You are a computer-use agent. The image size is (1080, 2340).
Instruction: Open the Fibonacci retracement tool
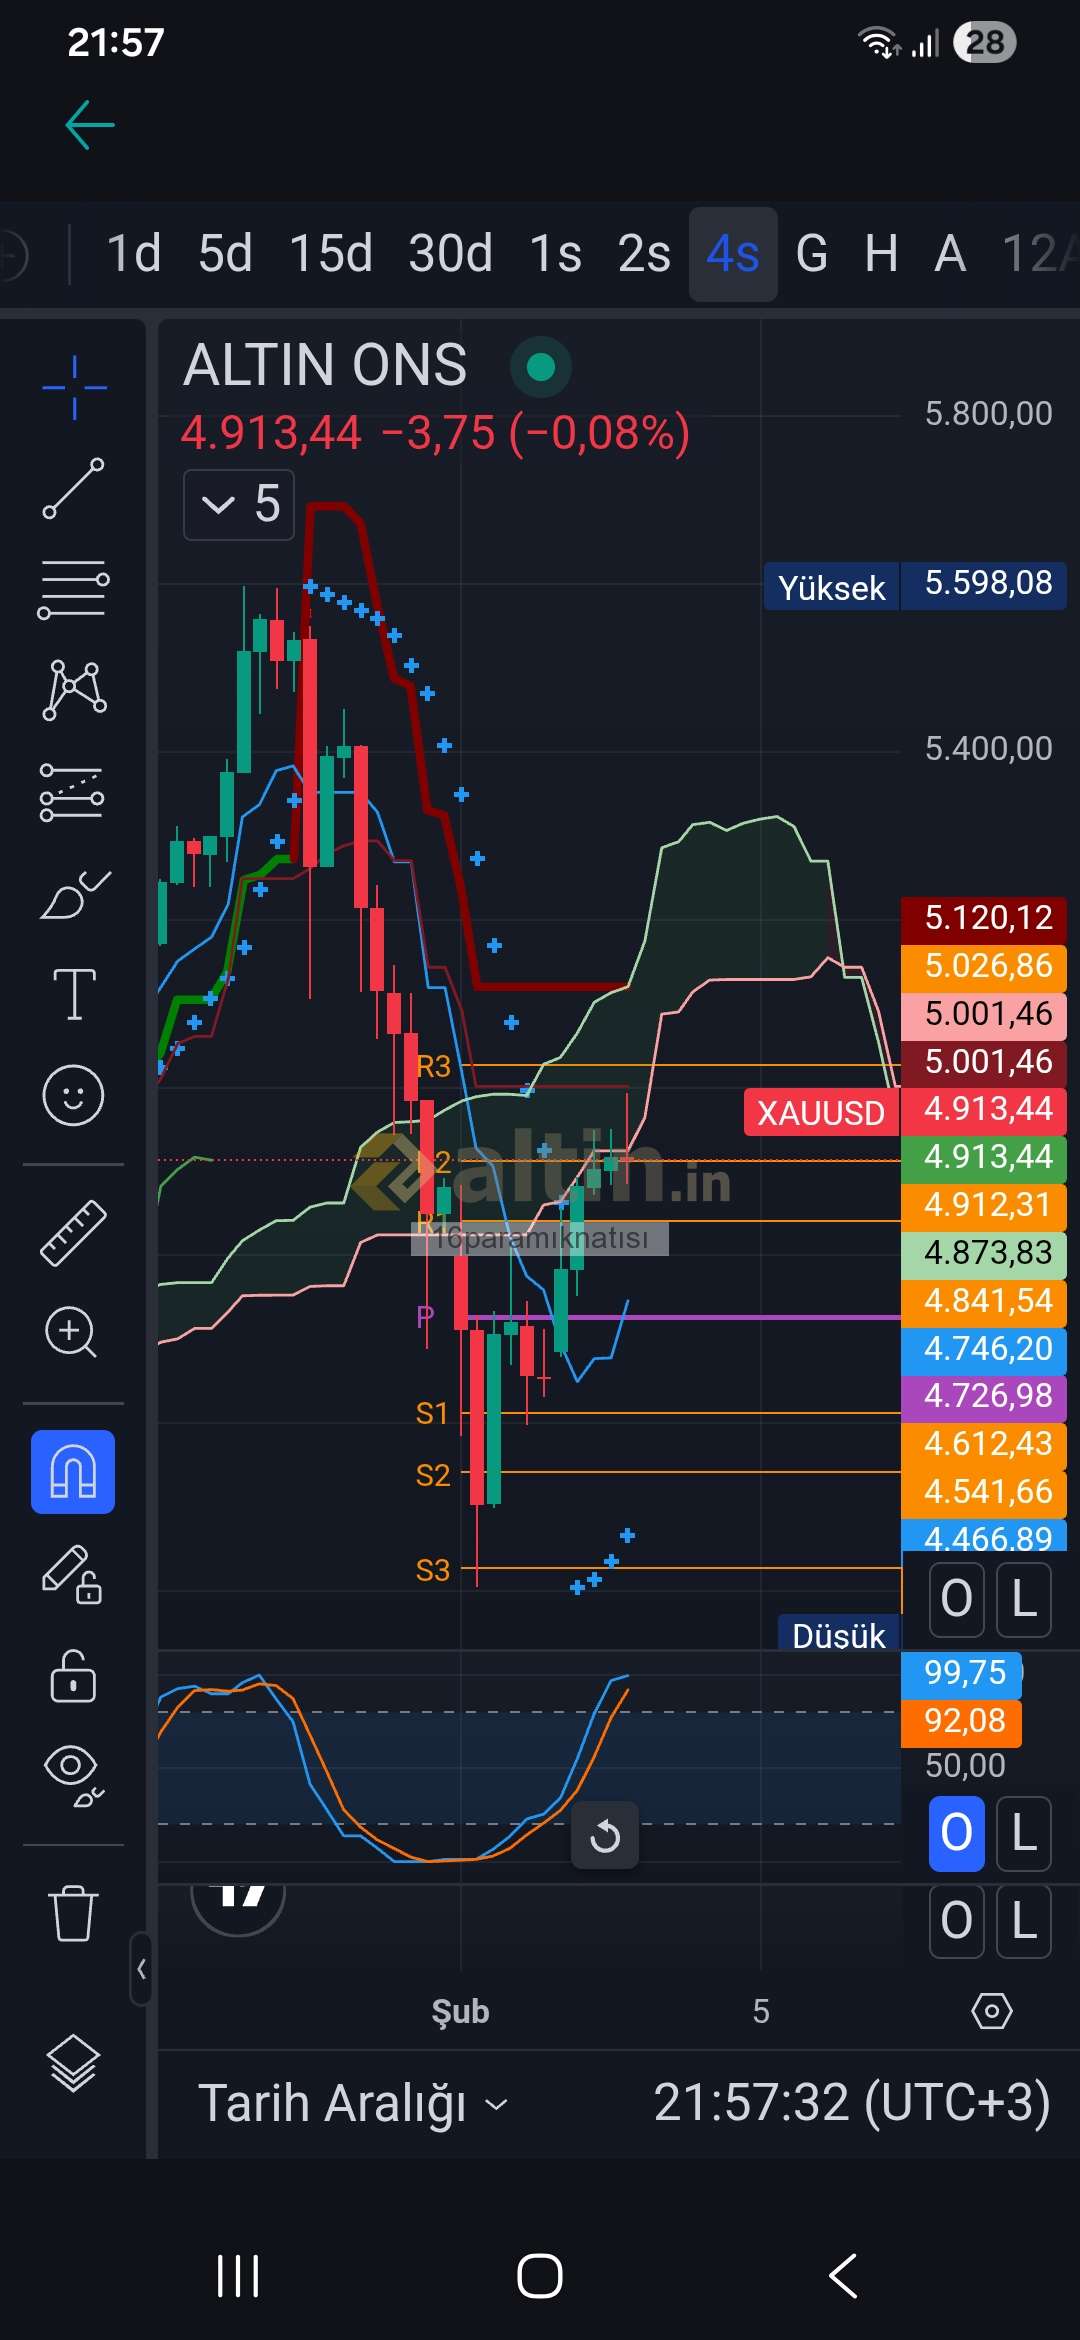pyautogui.click(x=73, y=589)
